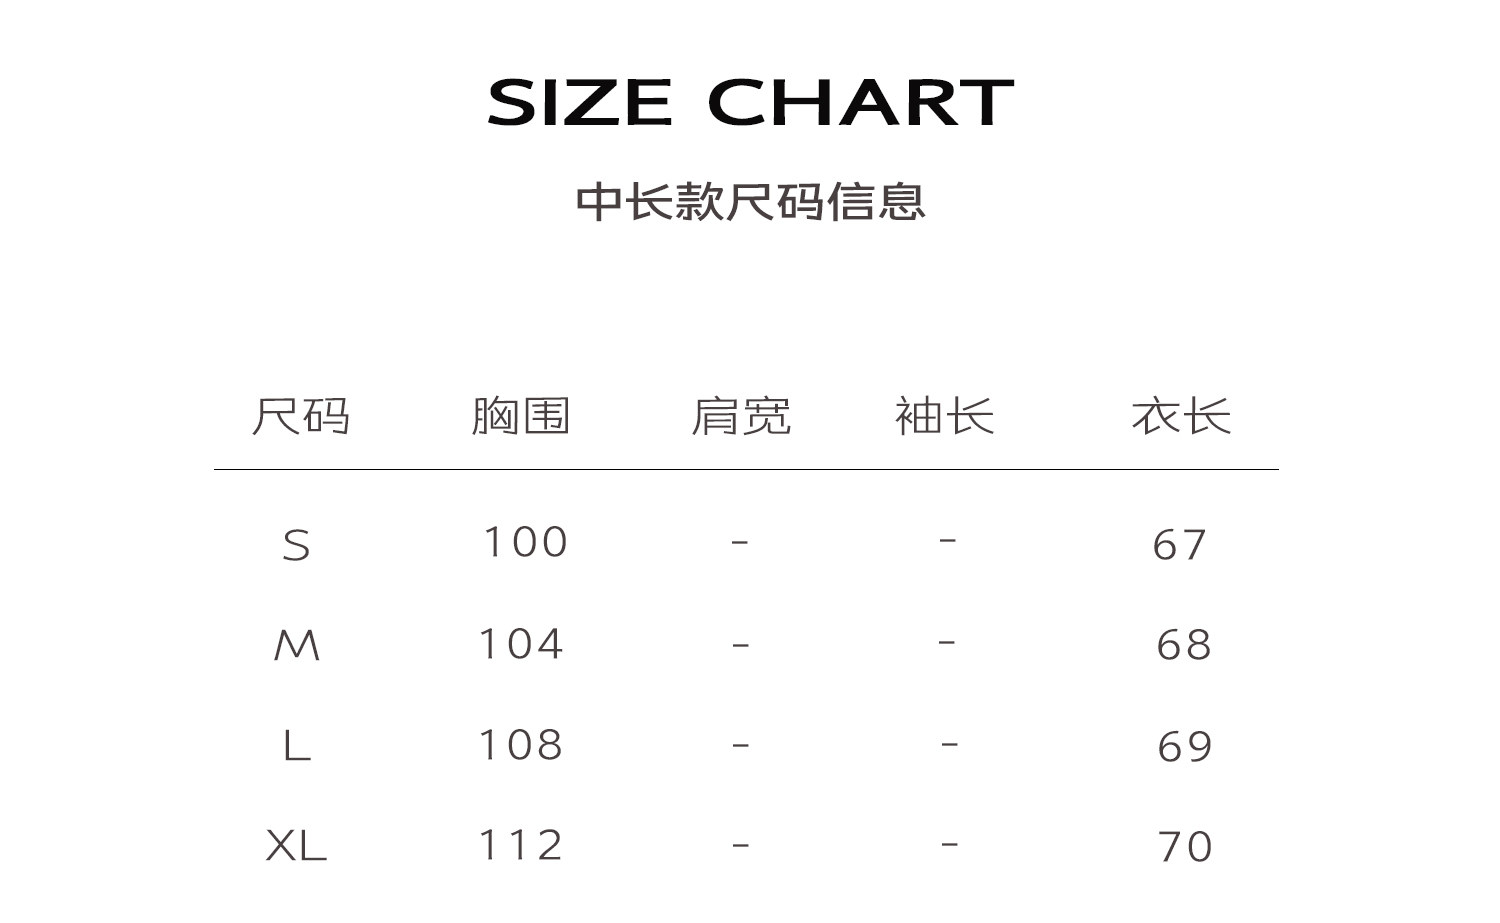Click the 中长款尺码信息 subtitle

(x=750, y=201)
